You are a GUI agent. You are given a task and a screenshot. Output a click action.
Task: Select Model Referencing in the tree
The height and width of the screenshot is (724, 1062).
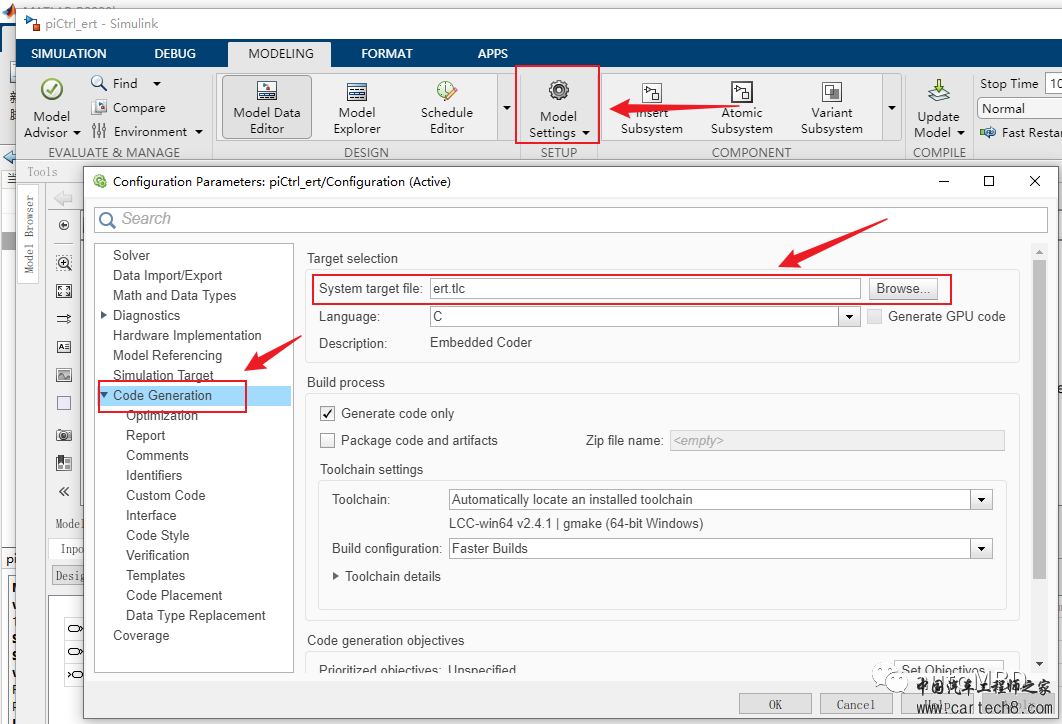click(167, 356)
